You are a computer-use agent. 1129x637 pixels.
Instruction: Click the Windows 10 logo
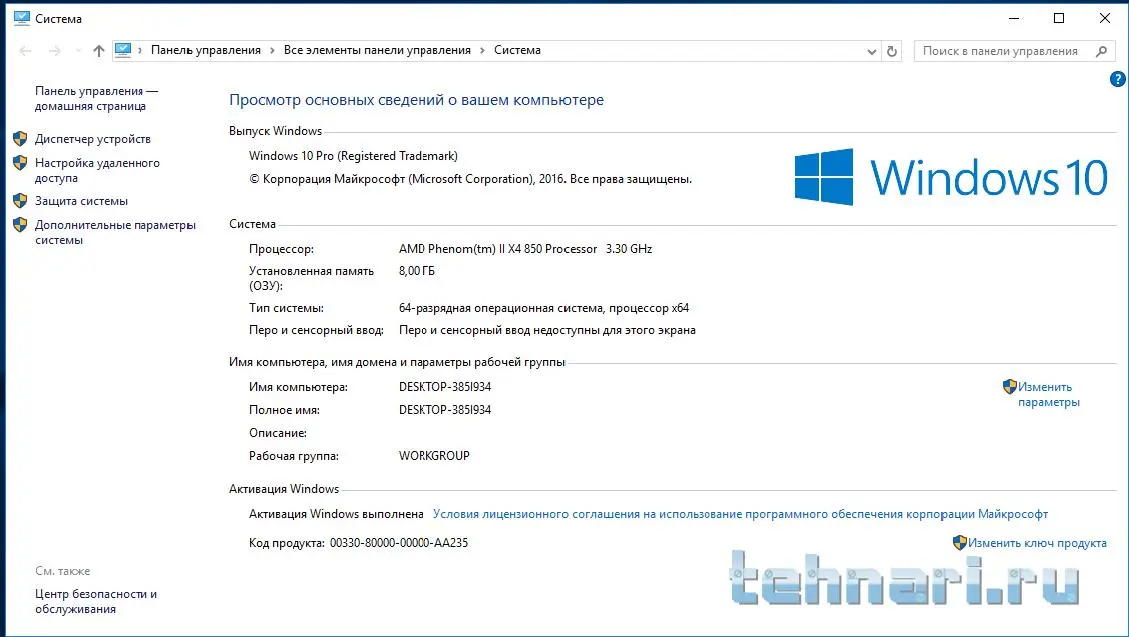(x=951, y=177)
